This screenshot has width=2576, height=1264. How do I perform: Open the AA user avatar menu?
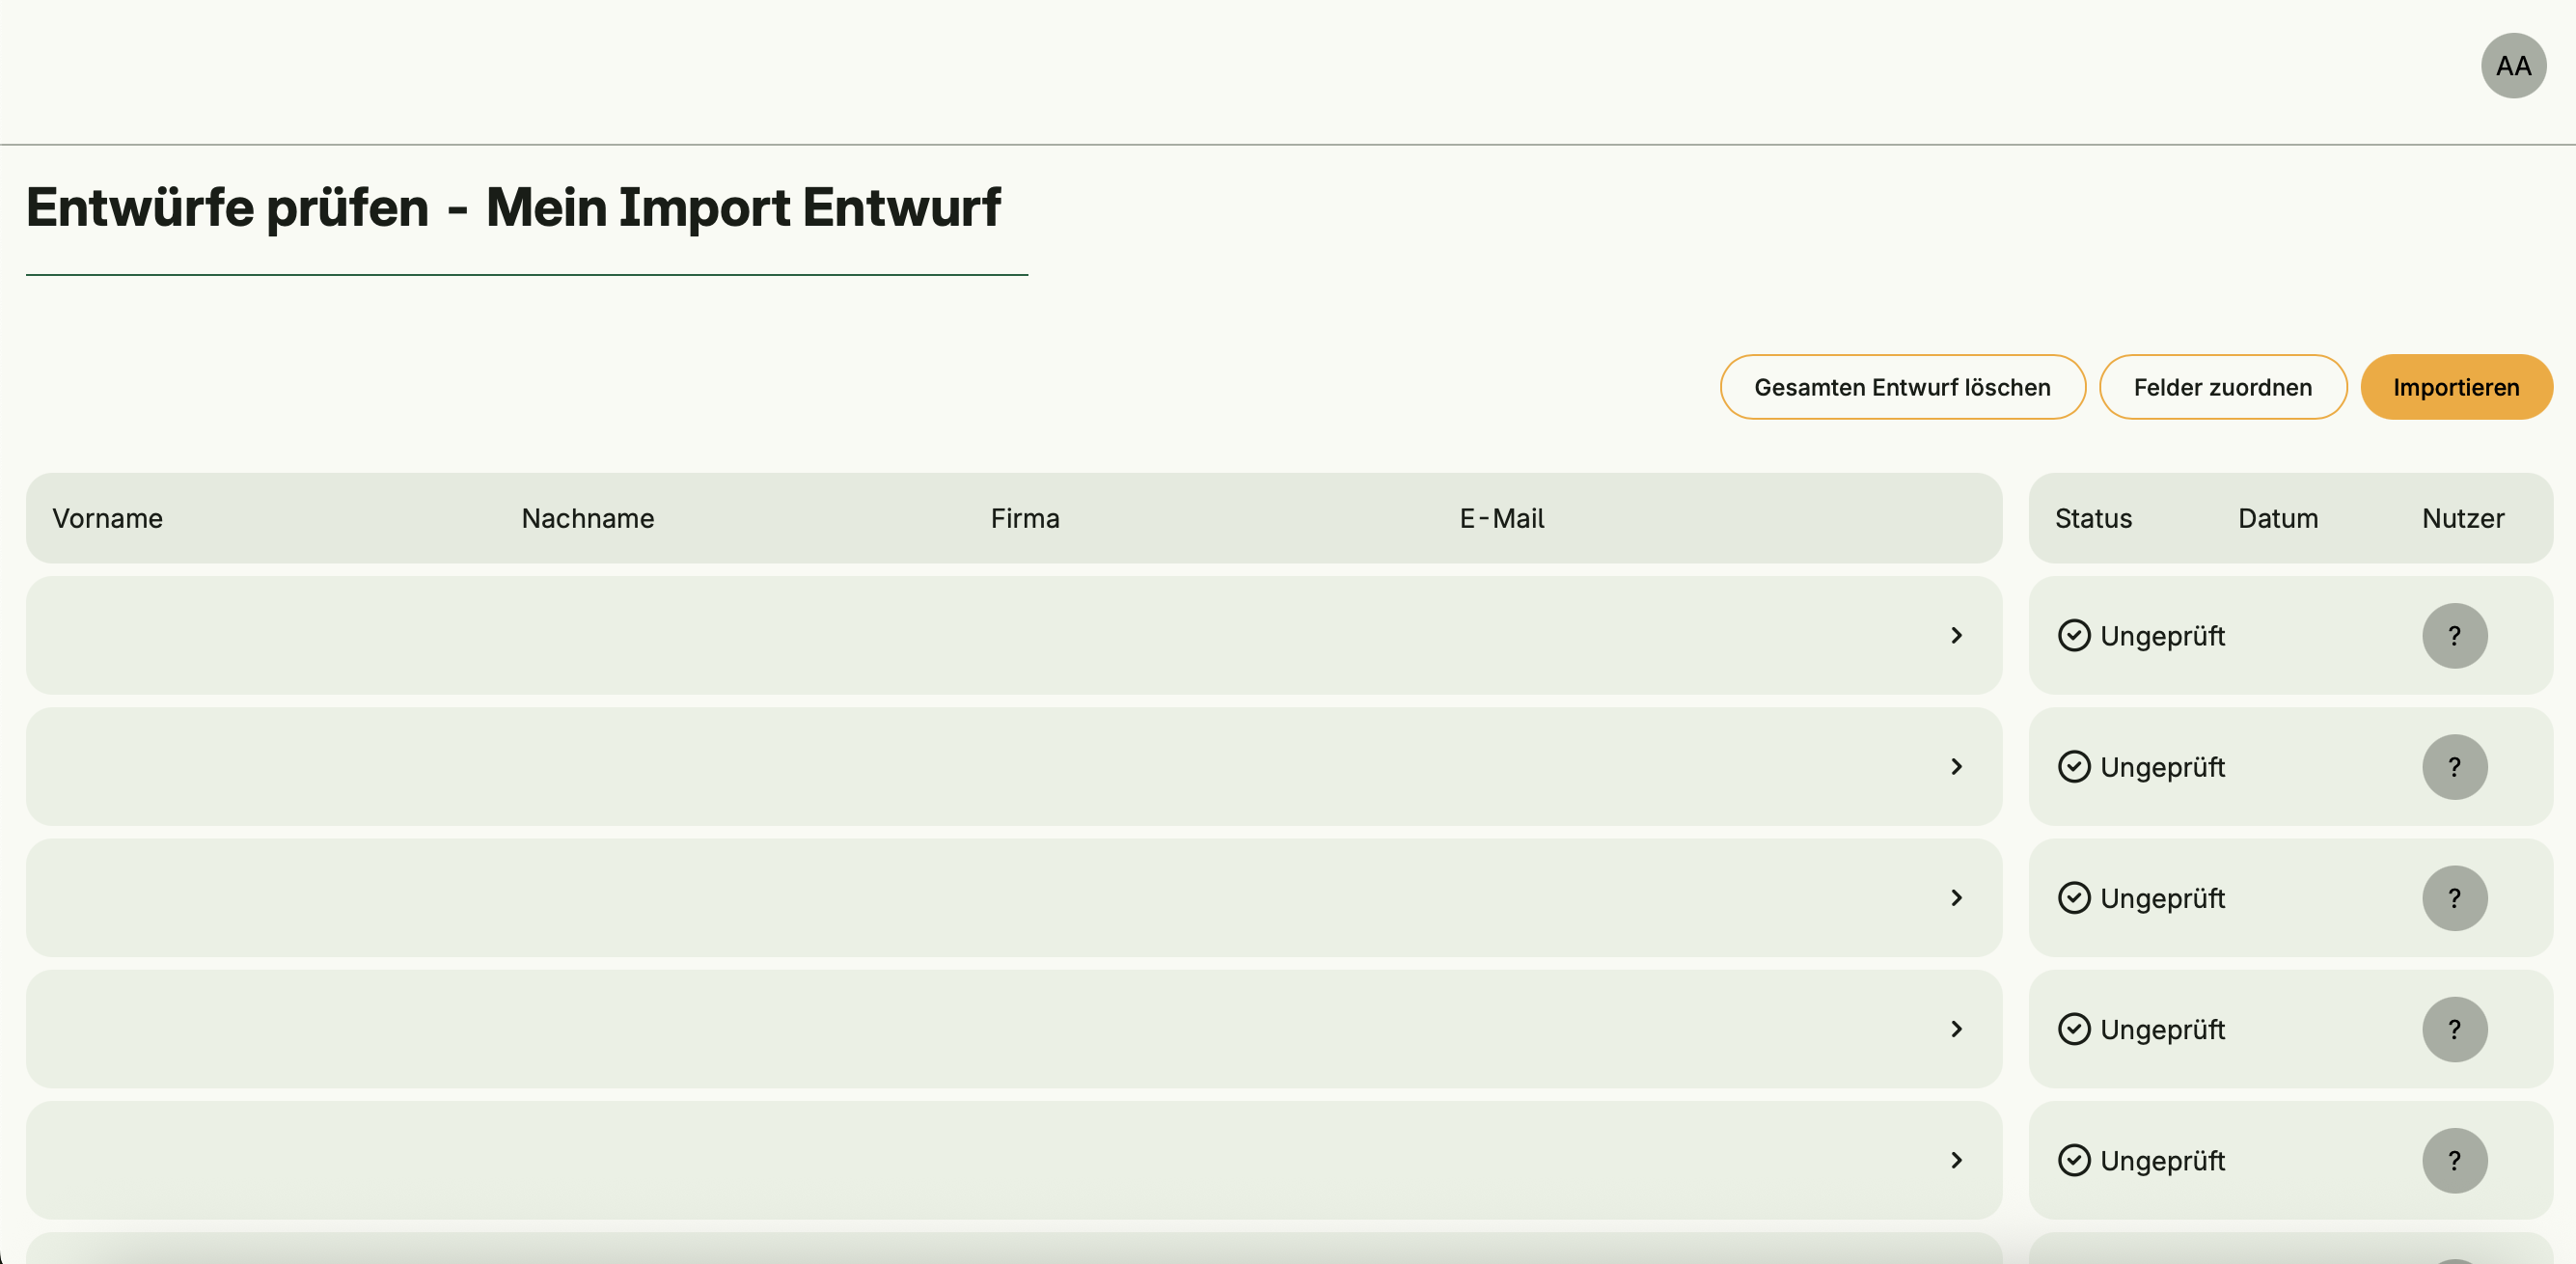(2512, 66)
